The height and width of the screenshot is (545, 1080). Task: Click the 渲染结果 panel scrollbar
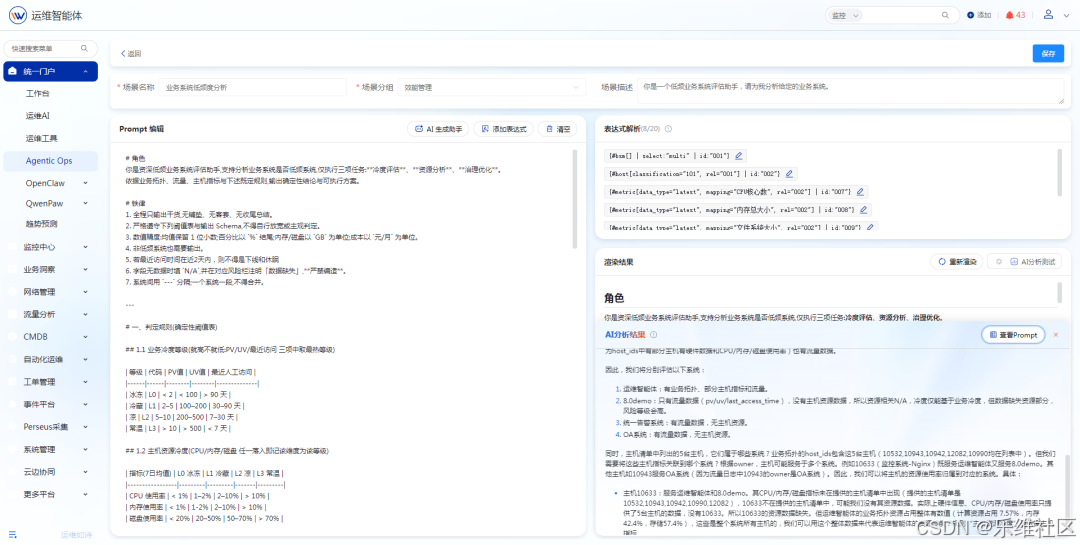pos(1059,293)
